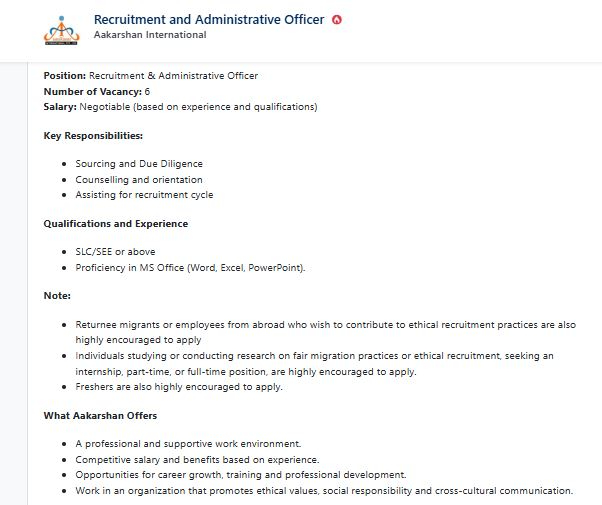Click the SLC/SEE or above bullet
This screenshot has width=602, height=505.
[x=115, y=252]
